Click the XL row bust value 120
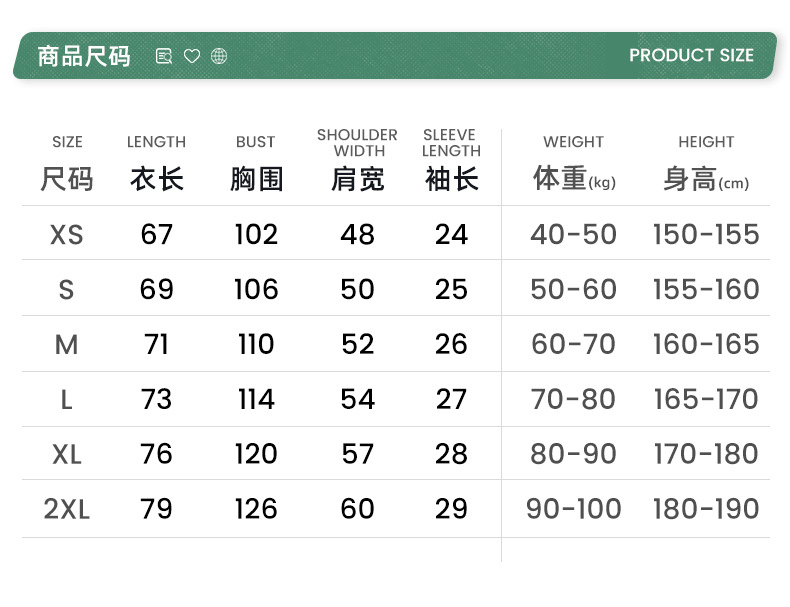Screen dimensions: 790x607 point(256,454)
